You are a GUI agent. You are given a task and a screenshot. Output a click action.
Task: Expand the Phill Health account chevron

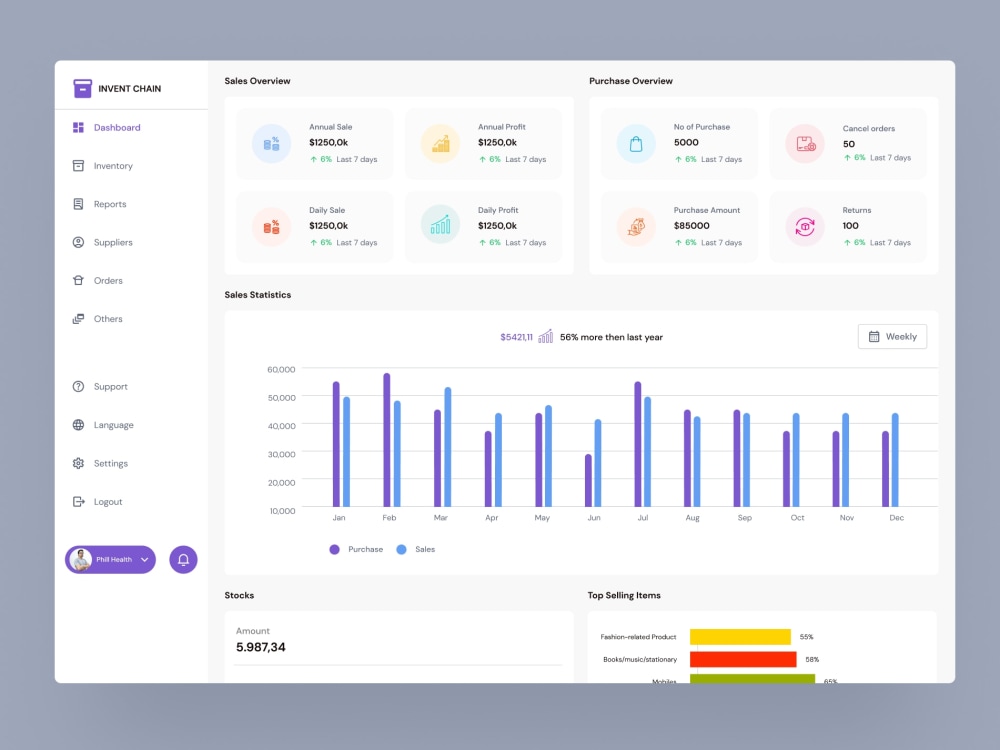145,560
